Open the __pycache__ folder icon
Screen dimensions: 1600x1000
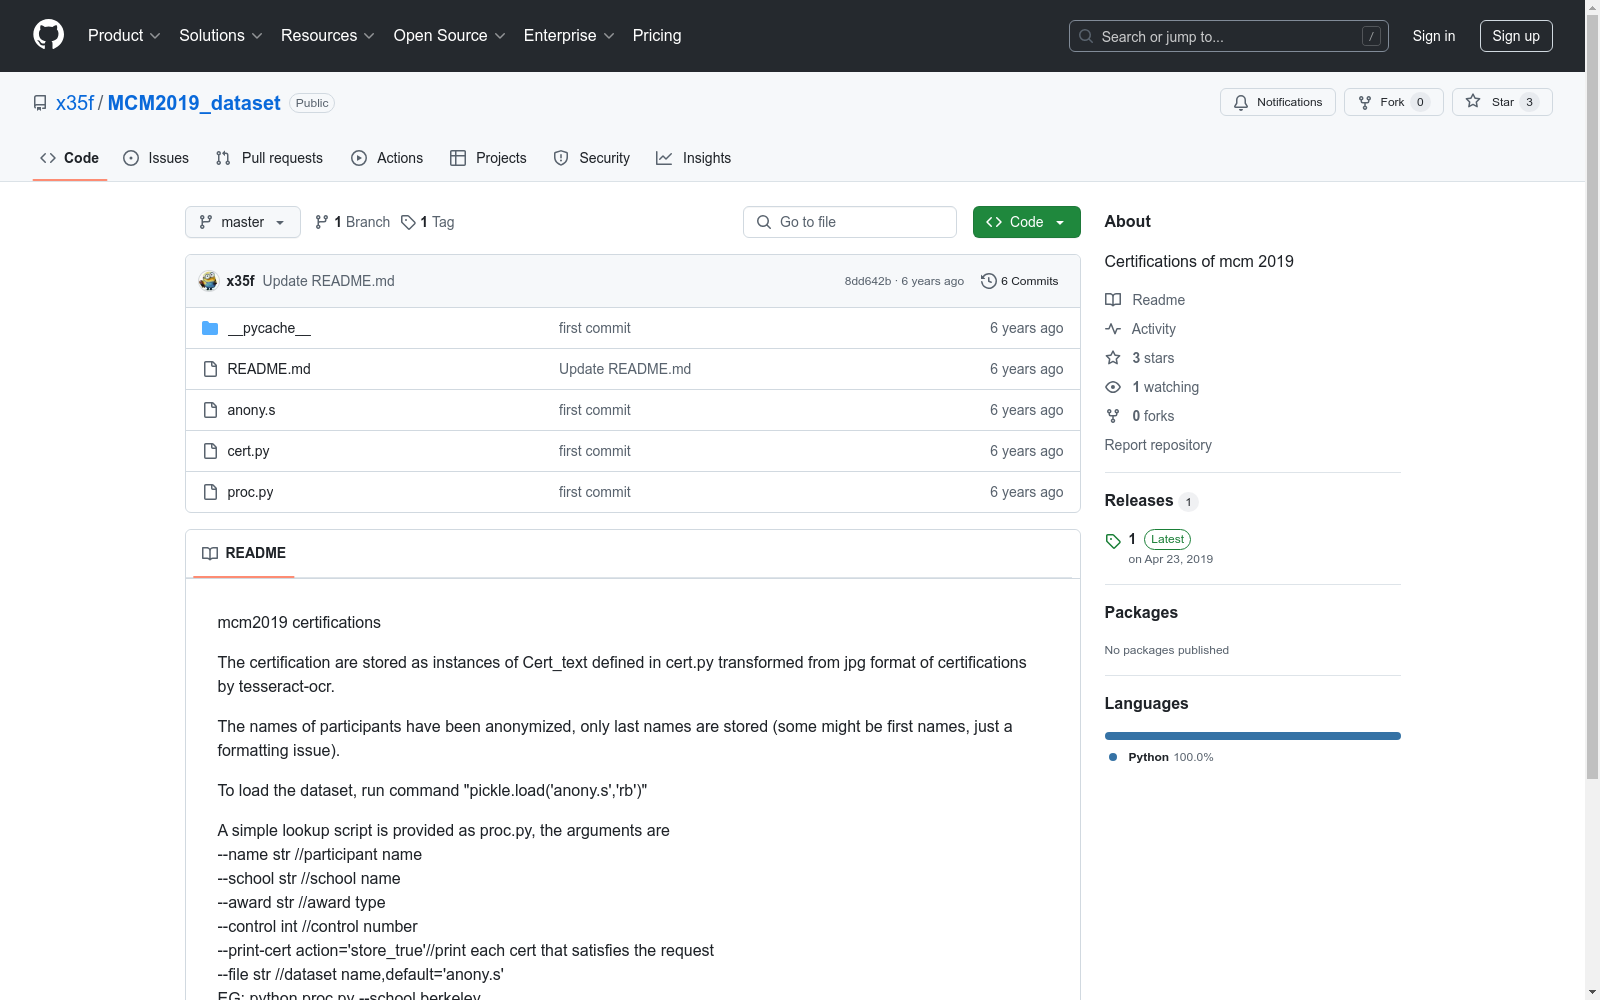(210, 328)
